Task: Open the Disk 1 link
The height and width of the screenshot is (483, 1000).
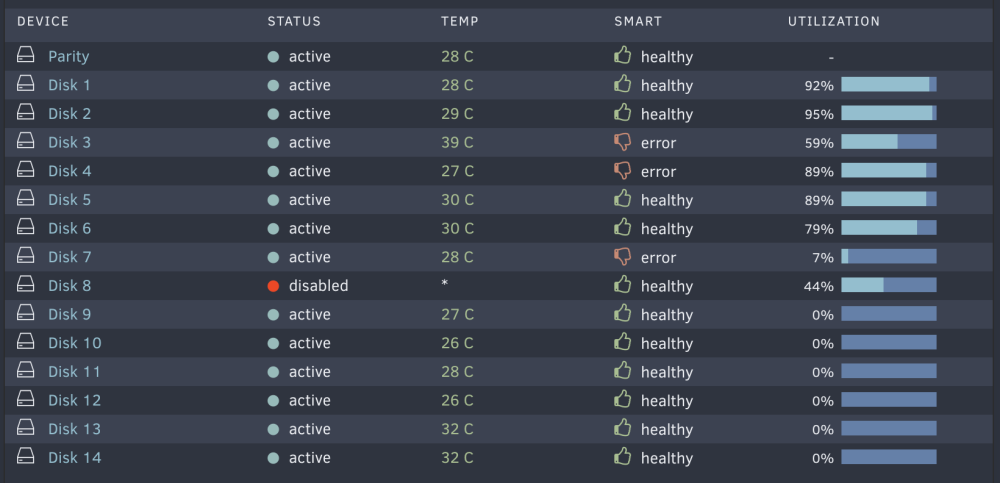Action: click(70, 85)
